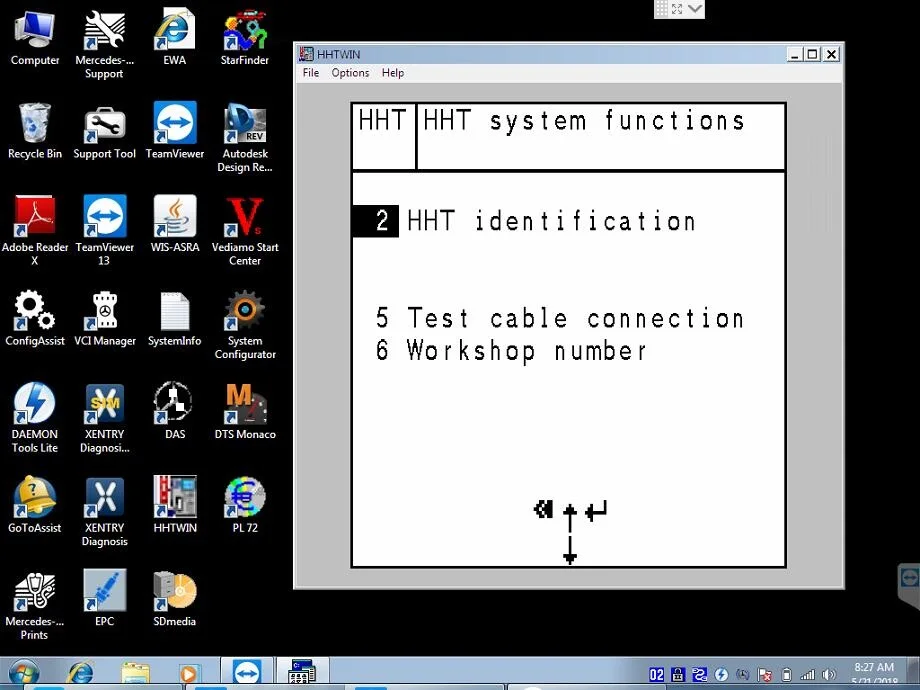Open the SystemInfo file icon
Image resolution: width=920 pixels, height=690 pixels.
(x=174, y=319)
